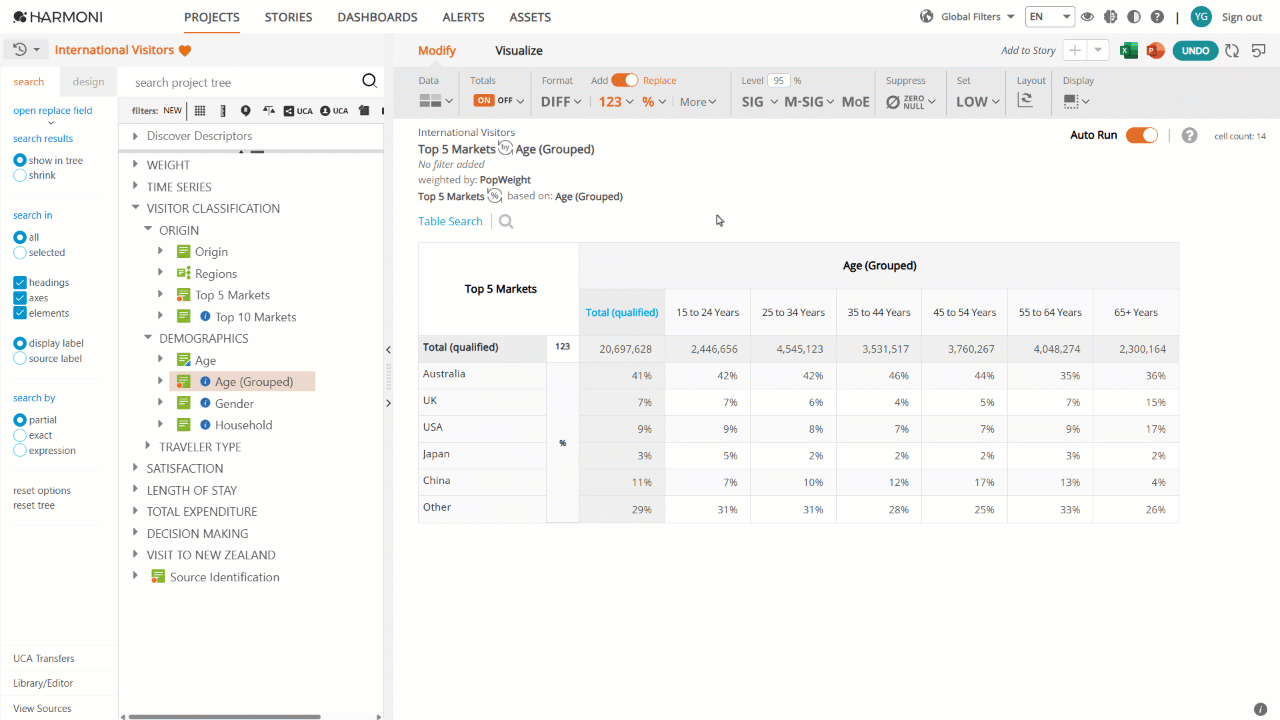Click the grid filter icon in filters row
1280x720 pixels.
click(200, 111)
